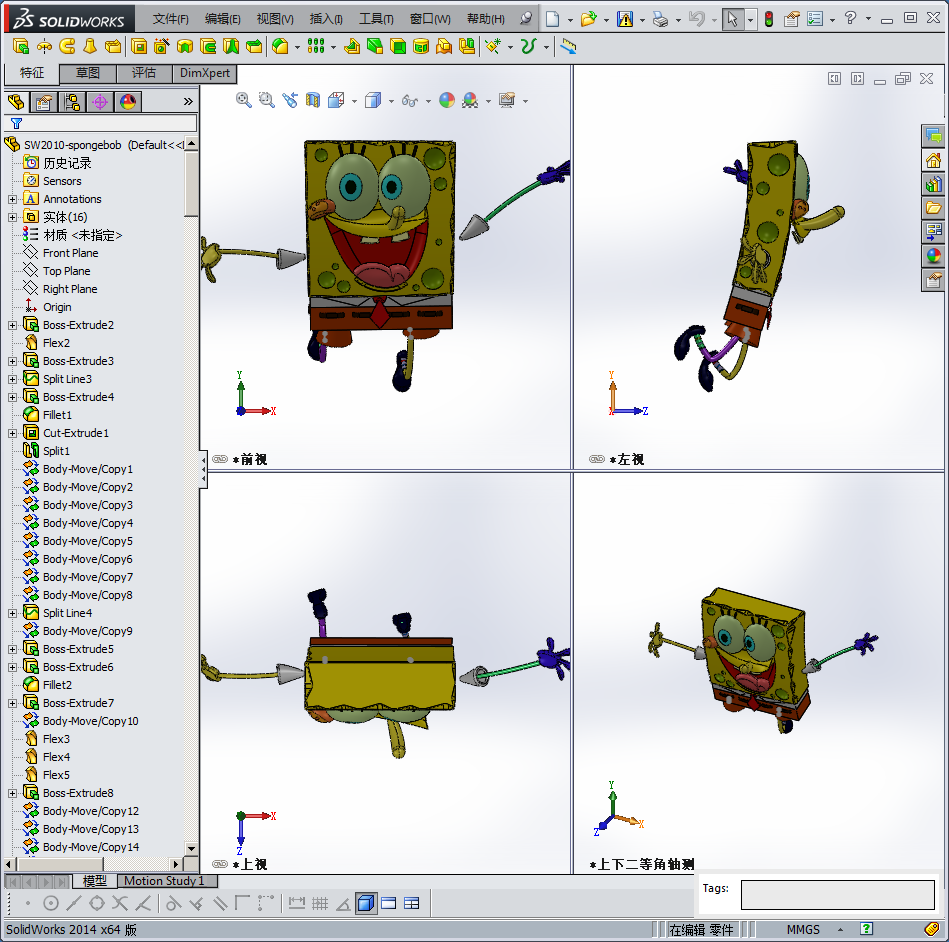949x942 pixels.
Task: Expand the Boss-Extrude2 feature
Action: pos(12,325)
